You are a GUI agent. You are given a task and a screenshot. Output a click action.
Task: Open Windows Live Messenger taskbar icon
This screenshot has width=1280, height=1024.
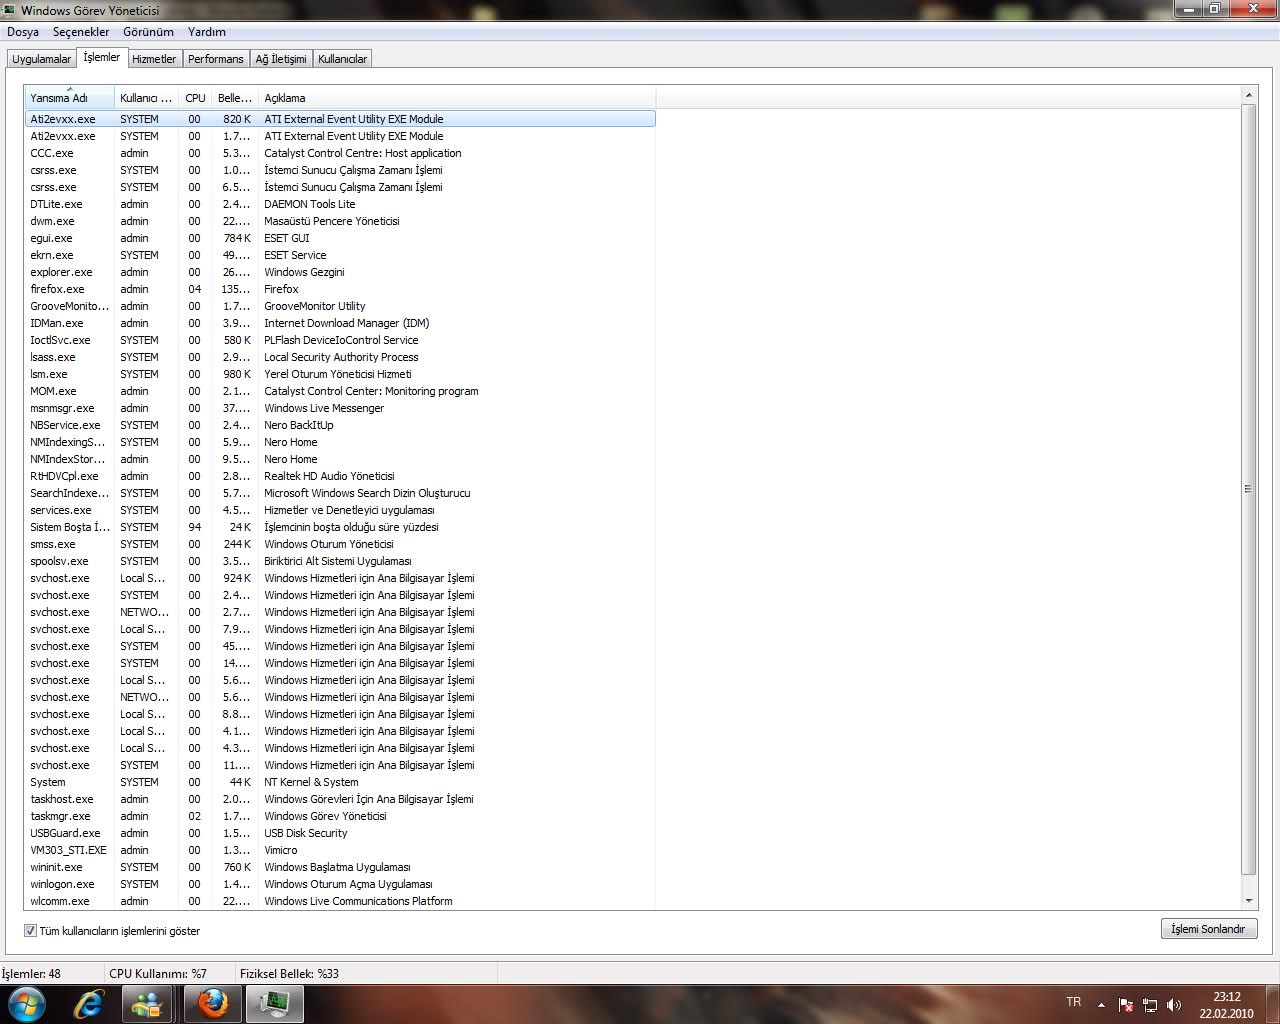click(149, 1003)
